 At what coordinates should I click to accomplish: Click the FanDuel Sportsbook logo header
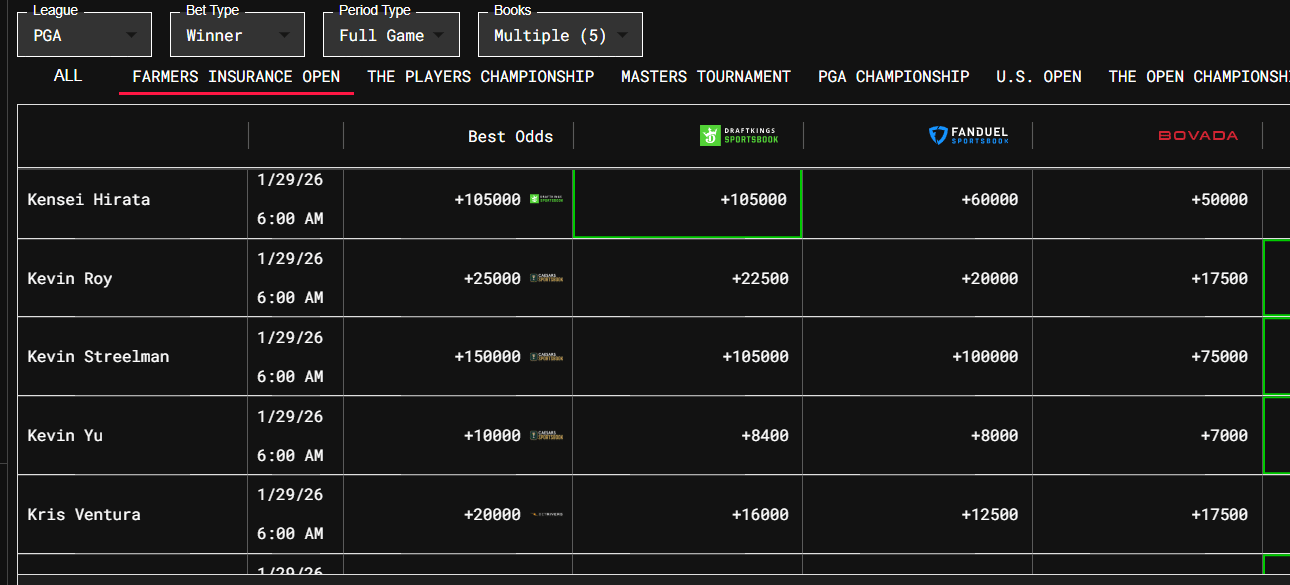click(968, 135)
